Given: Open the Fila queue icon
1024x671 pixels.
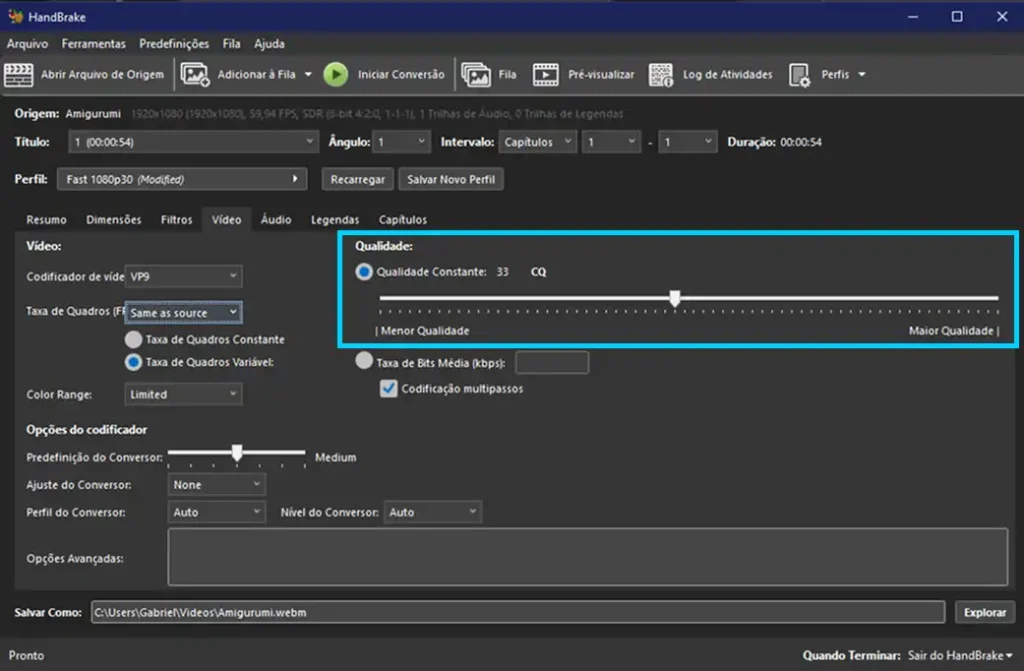Looking at the screenshot, I should pyautogui.click(x=476, y=75).
